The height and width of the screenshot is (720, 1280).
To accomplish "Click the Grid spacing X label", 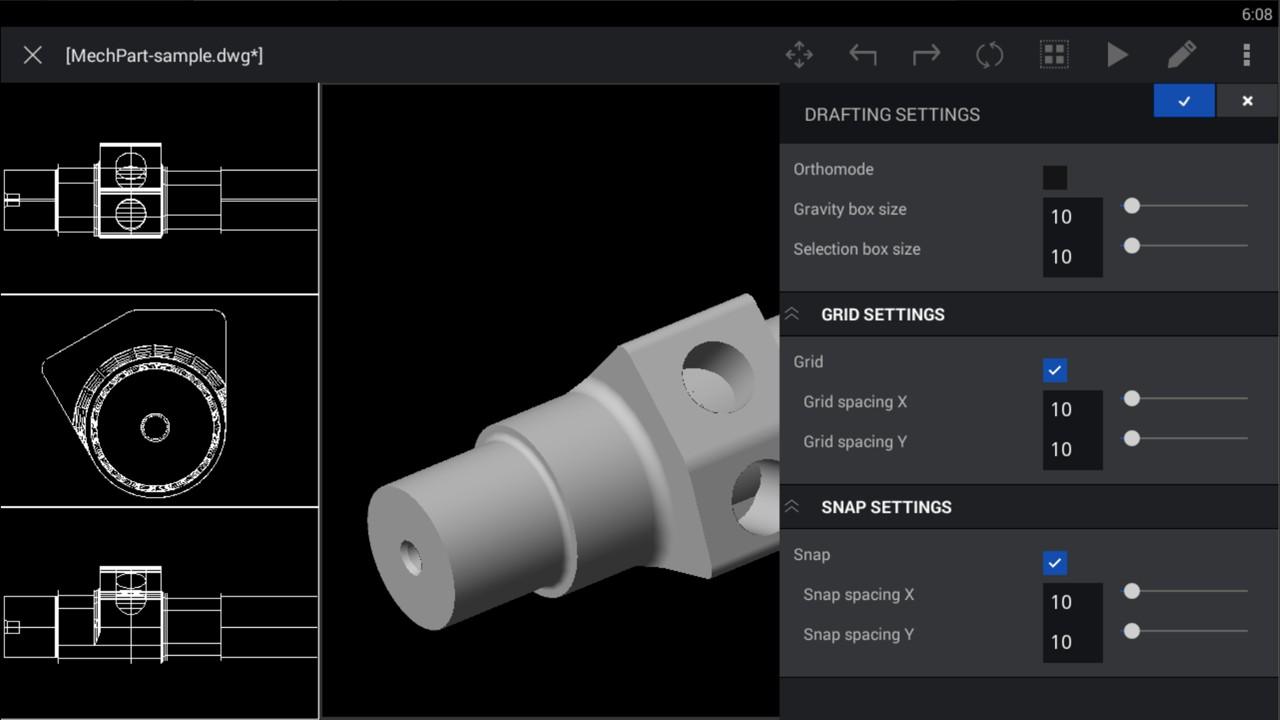I will pos(855,402).
